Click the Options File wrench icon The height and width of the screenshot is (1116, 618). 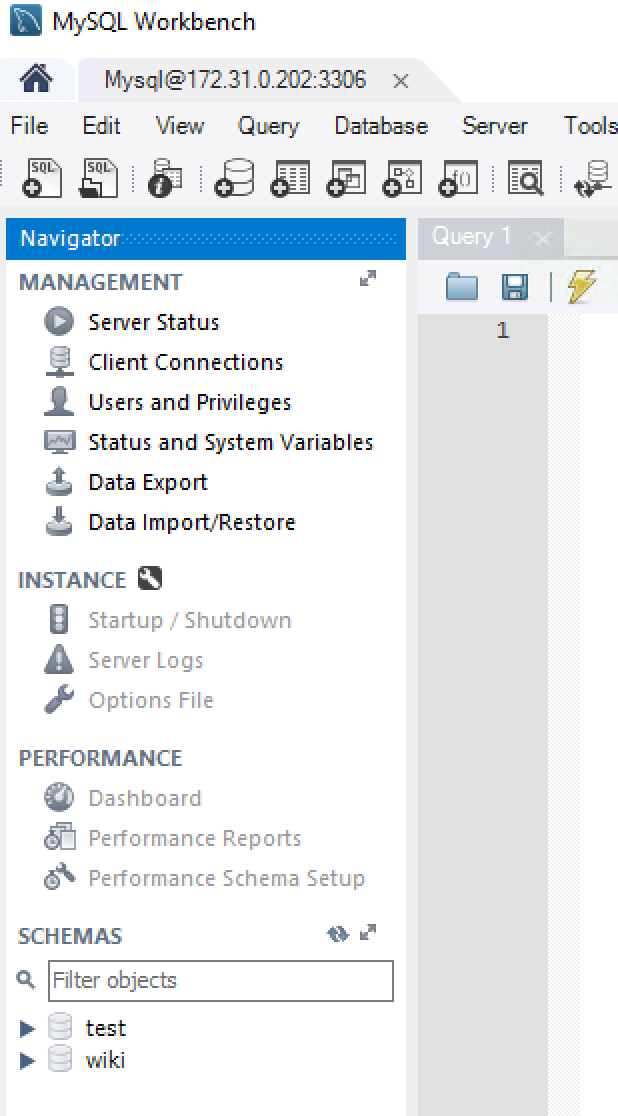pyautogui.click(x=58, y=699)
